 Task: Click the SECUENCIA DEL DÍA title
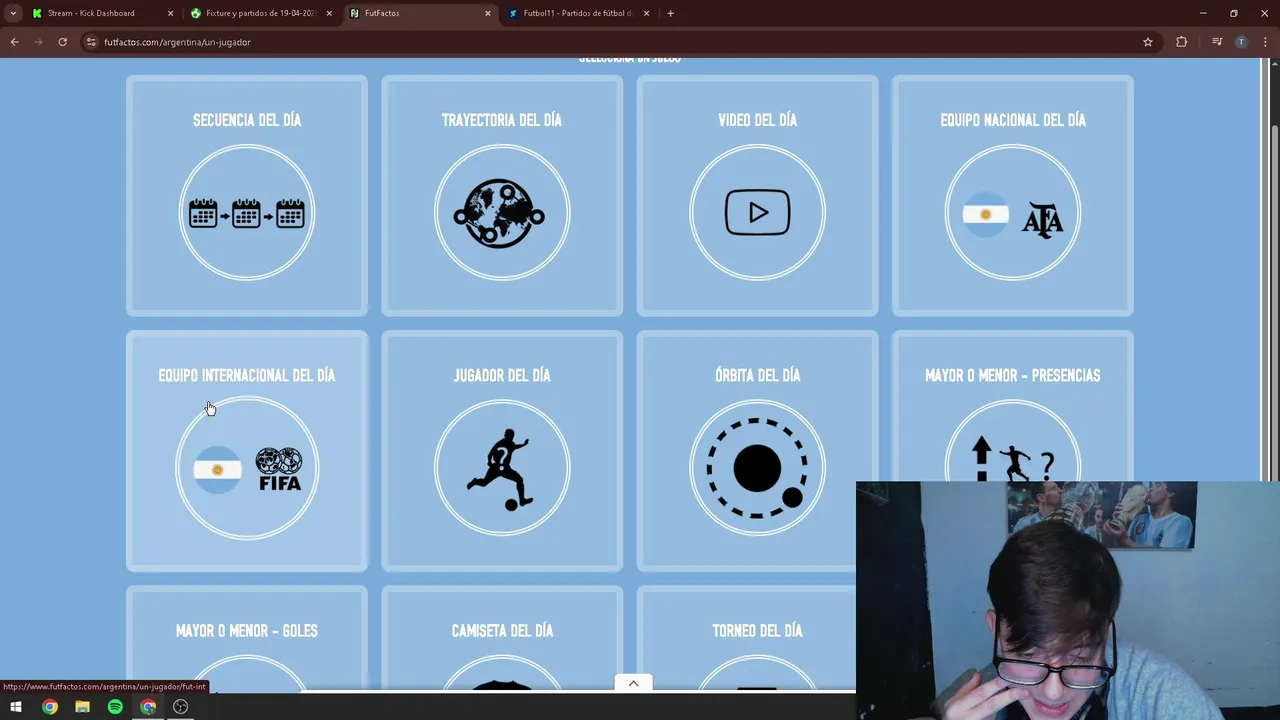pyautogui.click(x=247, y=120)
